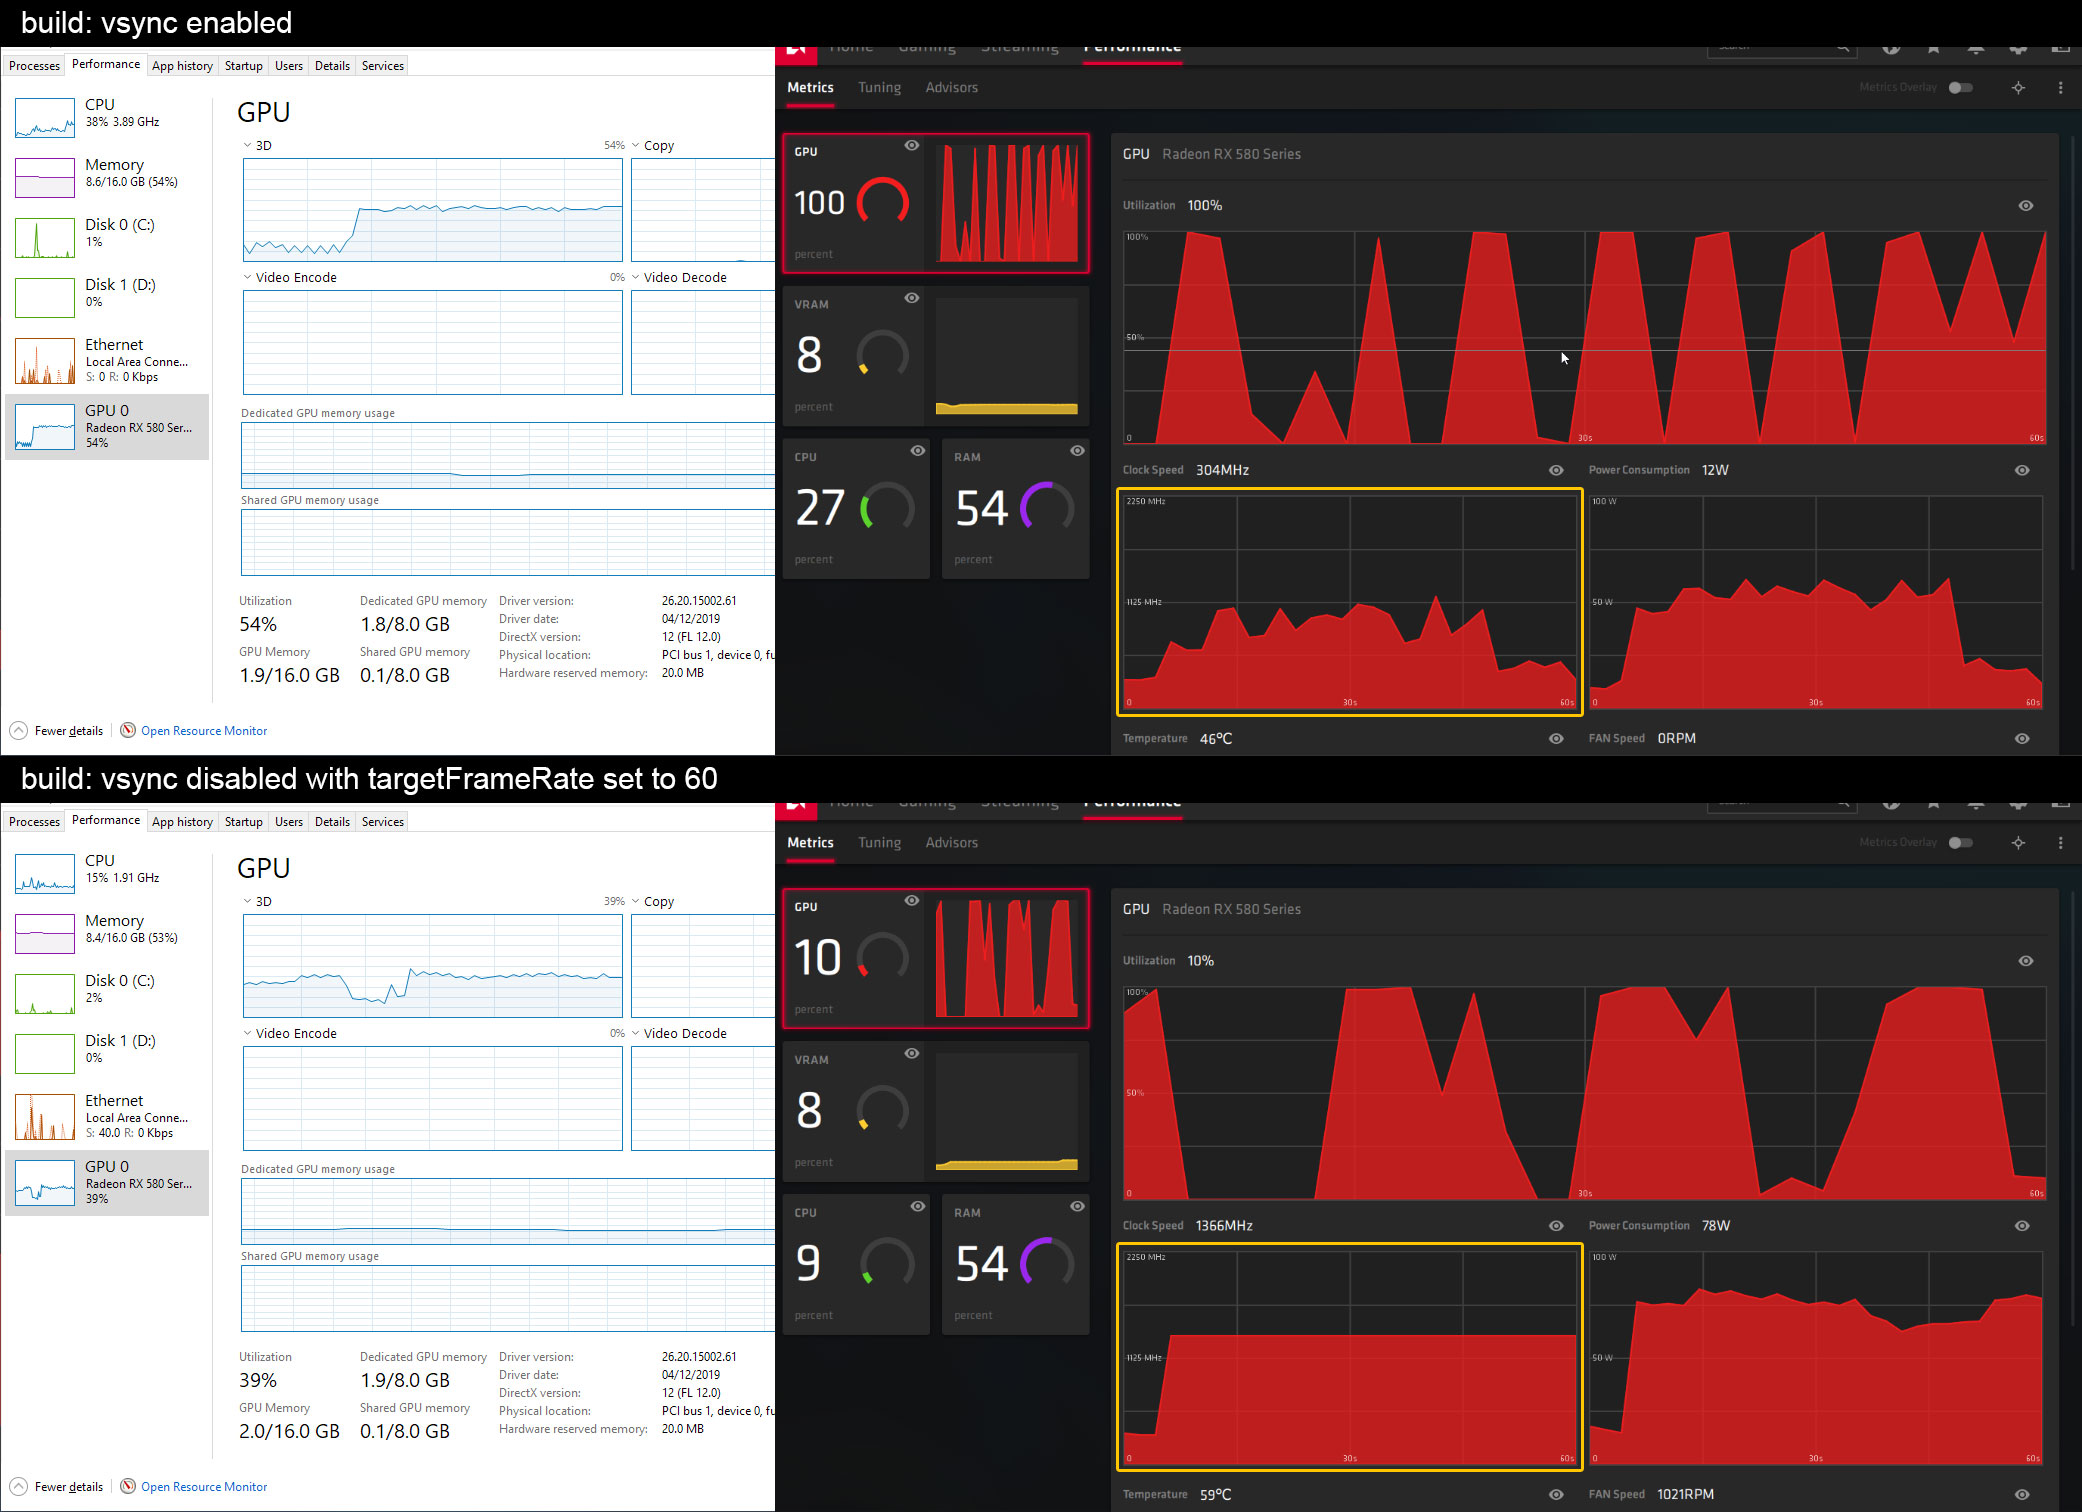Click Resource Monitor icon in vsync-enabled Task Manager

128,731
